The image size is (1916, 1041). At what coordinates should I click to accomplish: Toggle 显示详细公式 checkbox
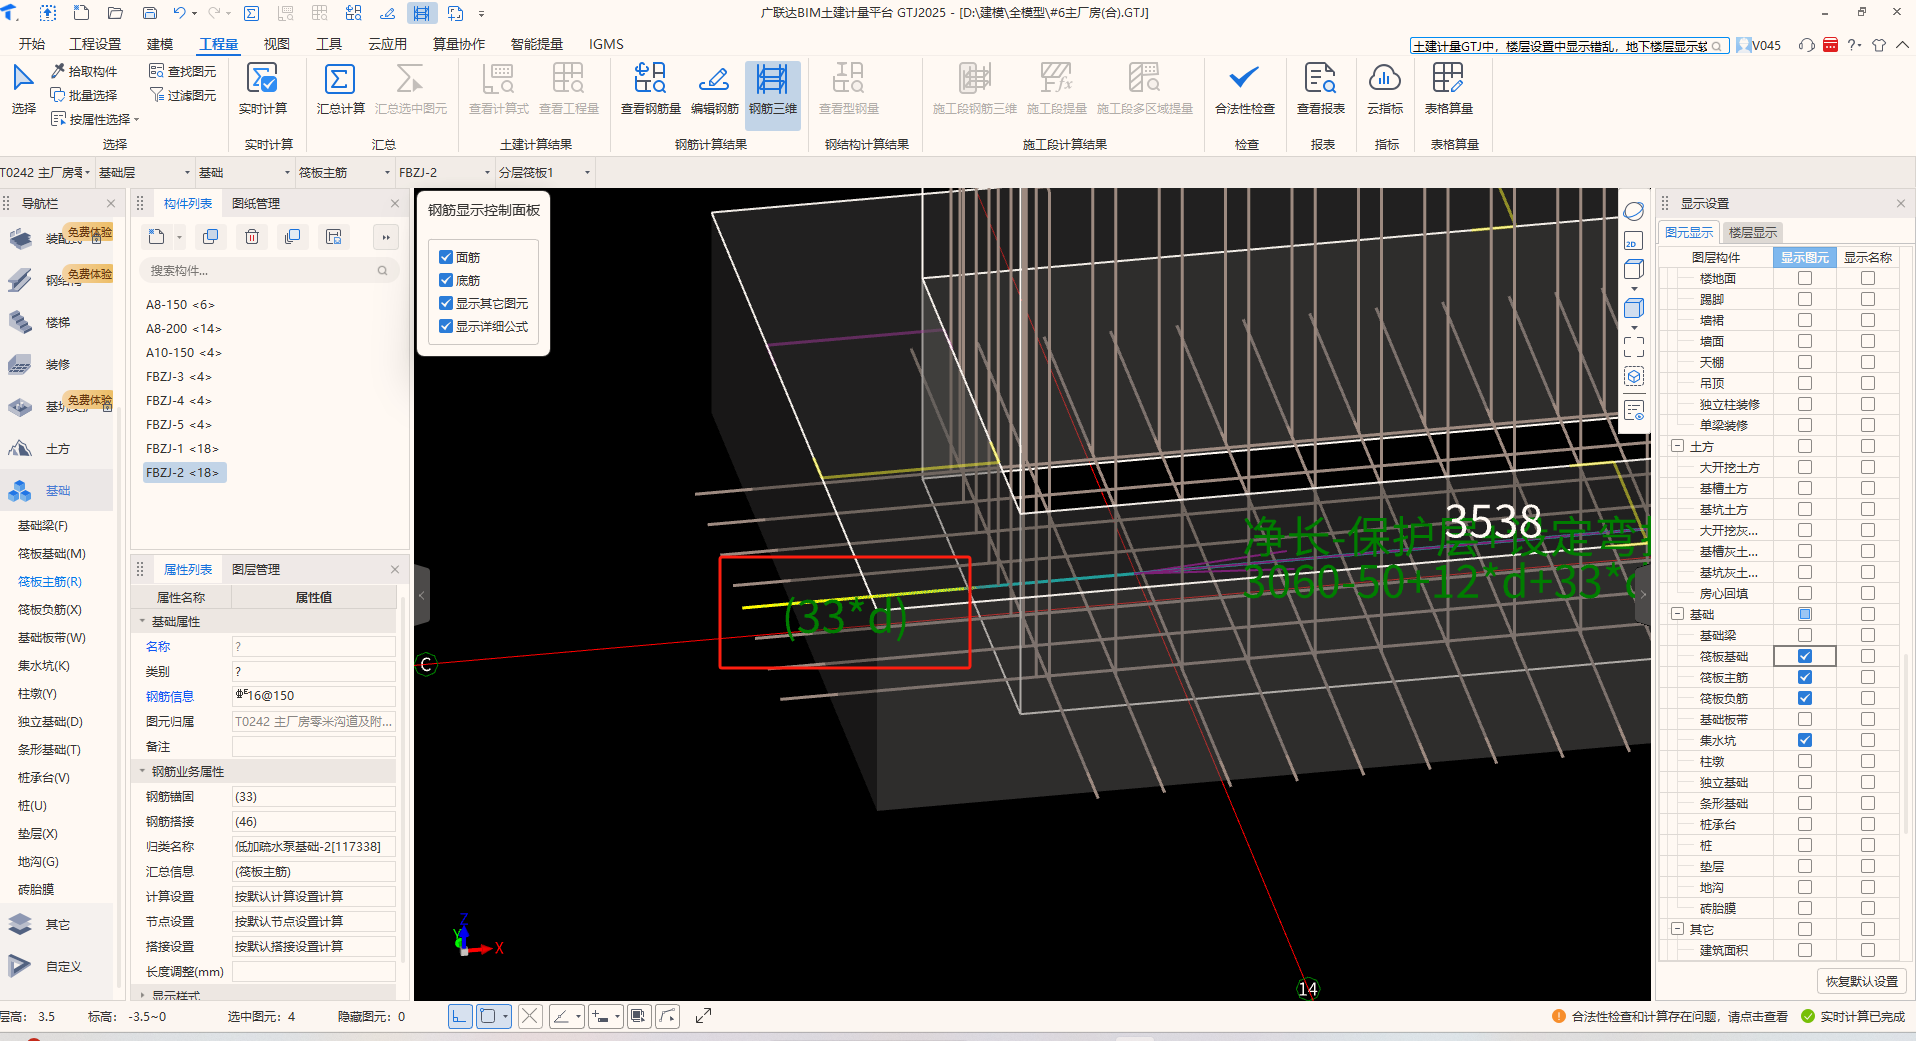pos(446,326)
